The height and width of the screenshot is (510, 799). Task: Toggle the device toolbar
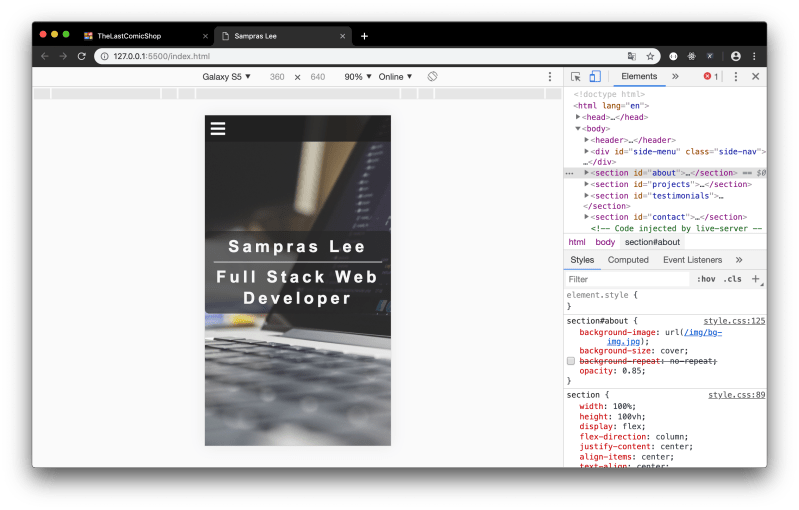coord(595,76)
